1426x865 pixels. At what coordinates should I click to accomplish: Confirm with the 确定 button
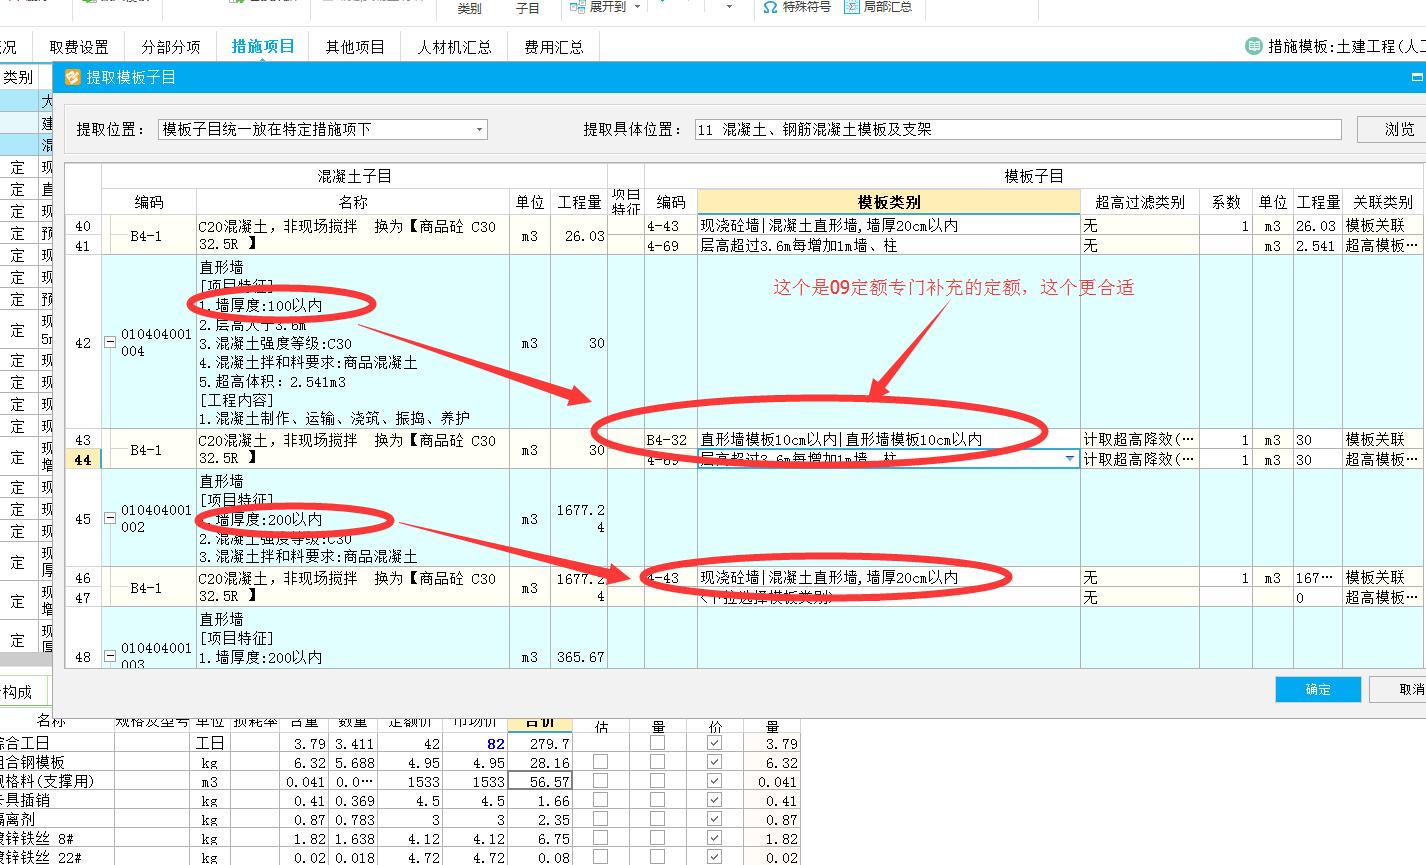tap(1318, 689)
